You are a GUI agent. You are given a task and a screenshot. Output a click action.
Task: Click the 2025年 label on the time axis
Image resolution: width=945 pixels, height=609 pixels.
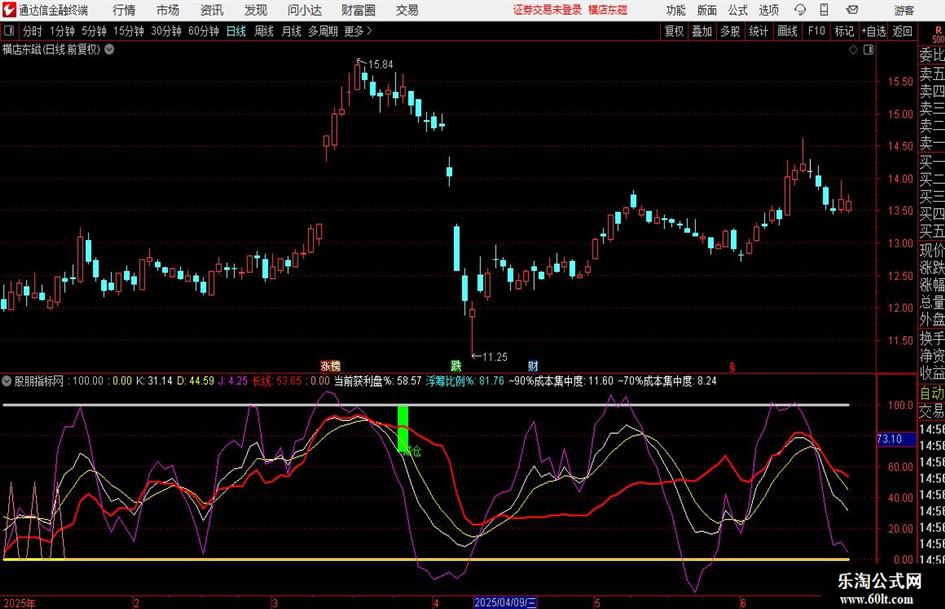click(19, 603)
